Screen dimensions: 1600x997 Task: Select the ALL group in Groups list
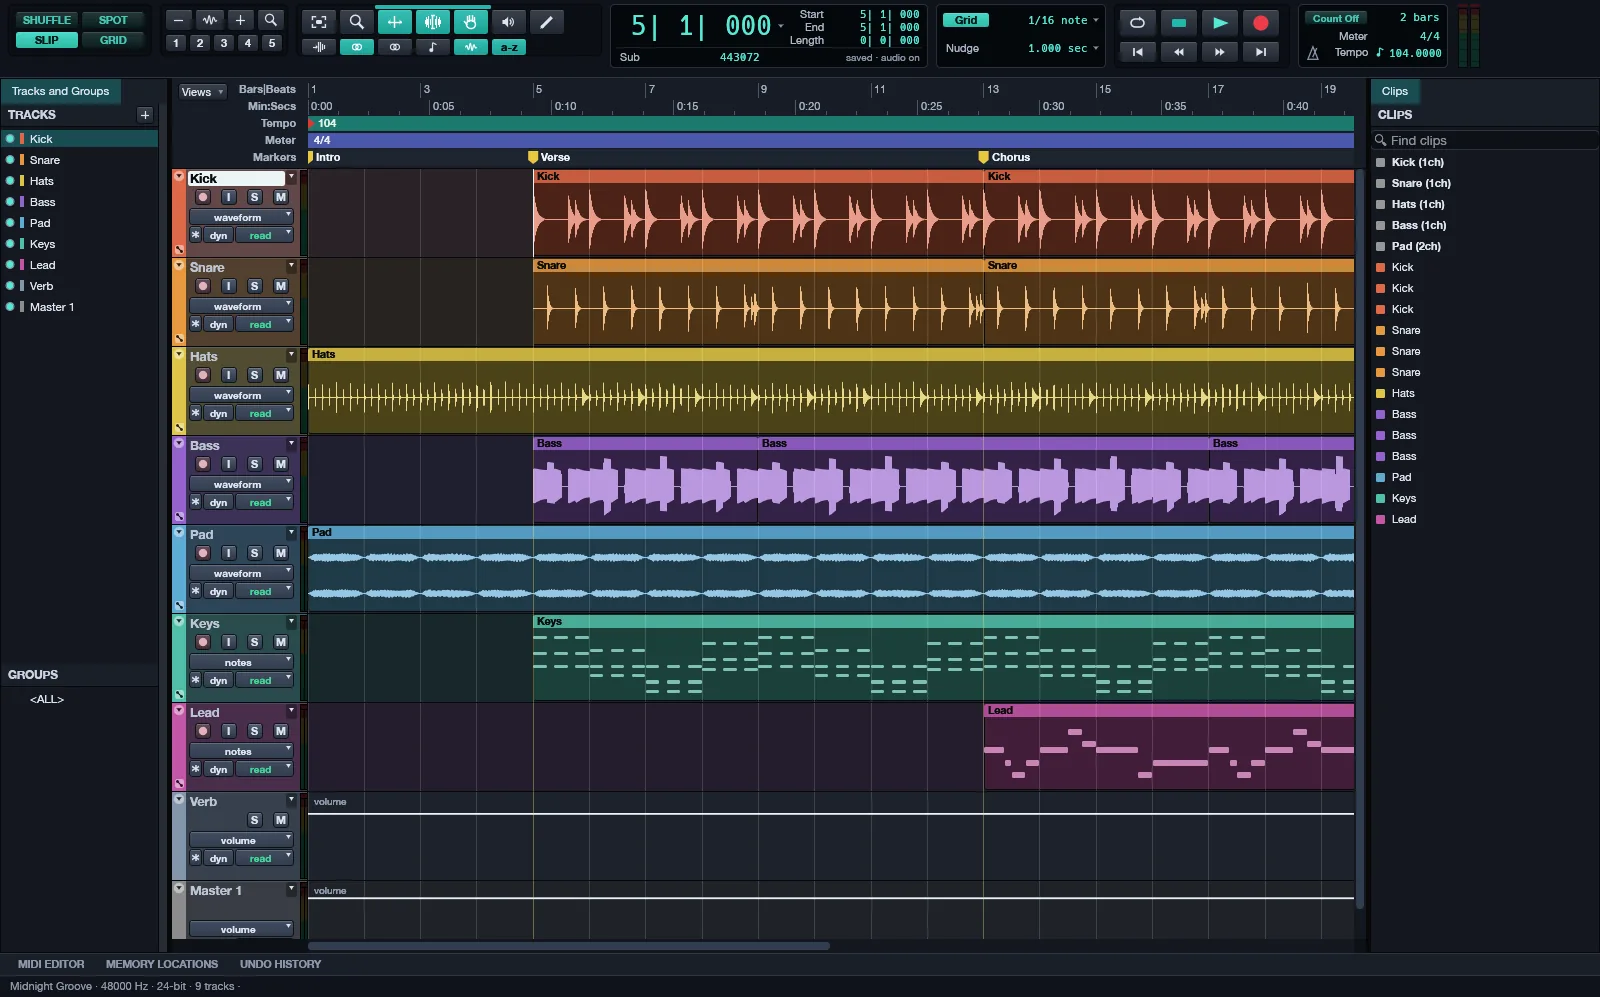(47, 699)
